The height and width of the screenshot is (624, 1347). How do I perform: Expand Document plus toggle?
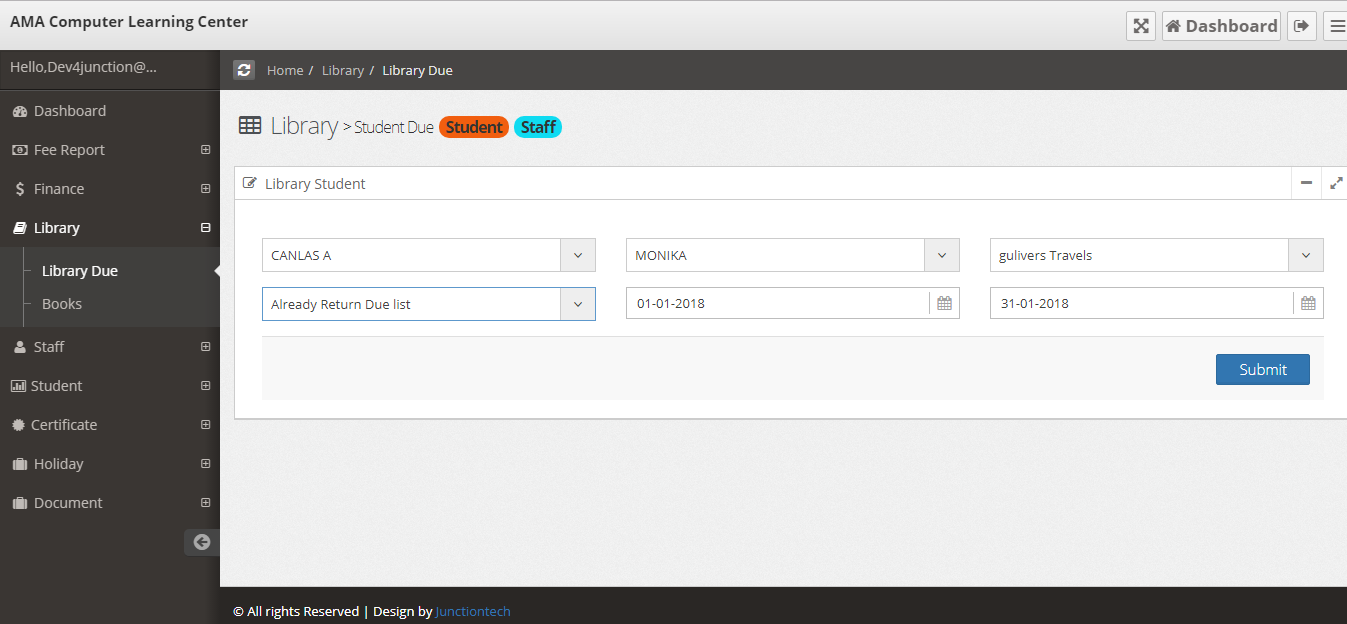[x=205, y=503]
